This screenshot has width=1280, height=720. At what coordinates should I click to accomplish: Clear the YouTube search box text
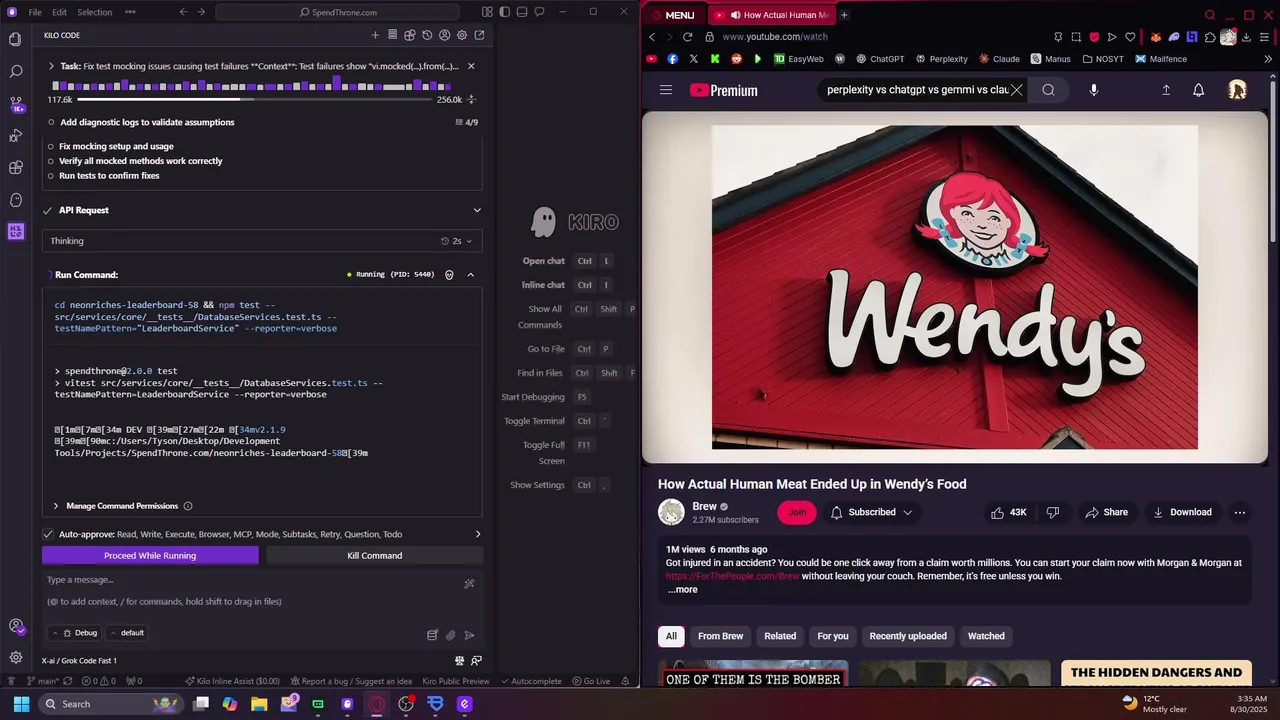[x=1016, y=90]
